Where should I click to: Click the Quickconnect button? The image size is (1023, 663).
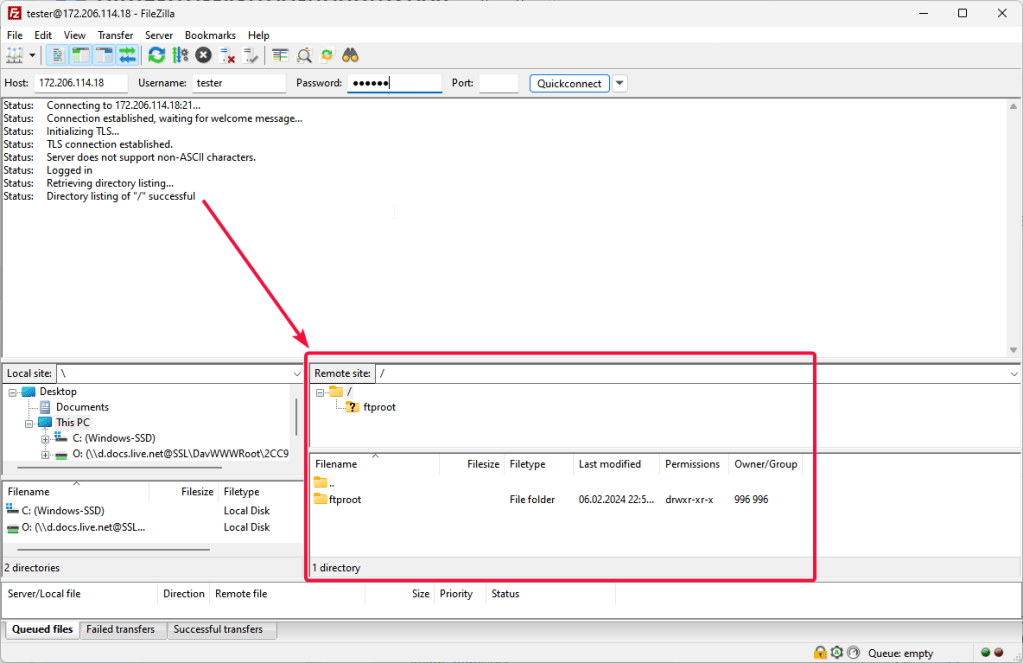click(x=569, y=83)
